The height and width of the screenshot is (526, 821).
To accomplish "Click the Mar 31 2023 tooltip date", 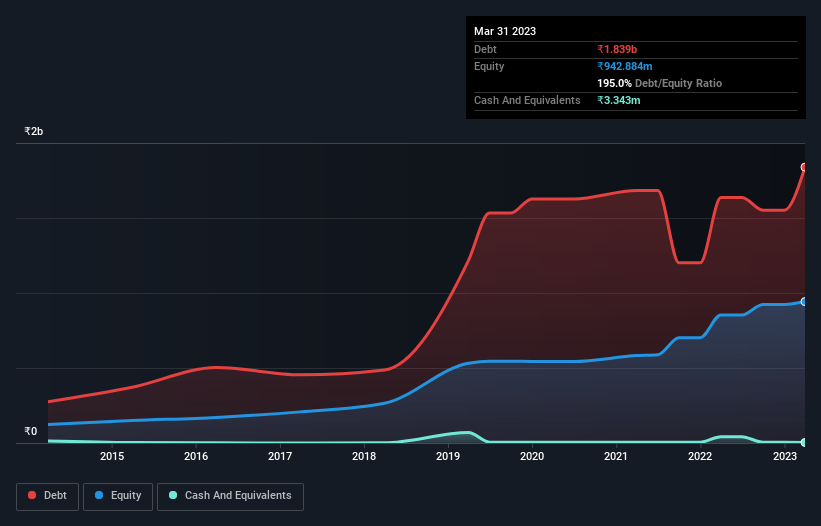I will pyautogui.click(x=505, y=31).
